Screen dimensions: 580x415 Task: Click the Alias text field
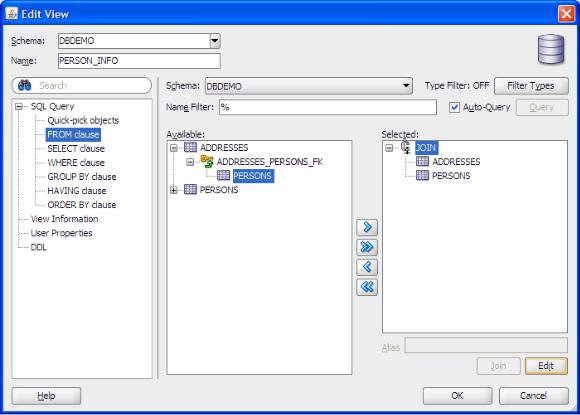pos(486,345)
